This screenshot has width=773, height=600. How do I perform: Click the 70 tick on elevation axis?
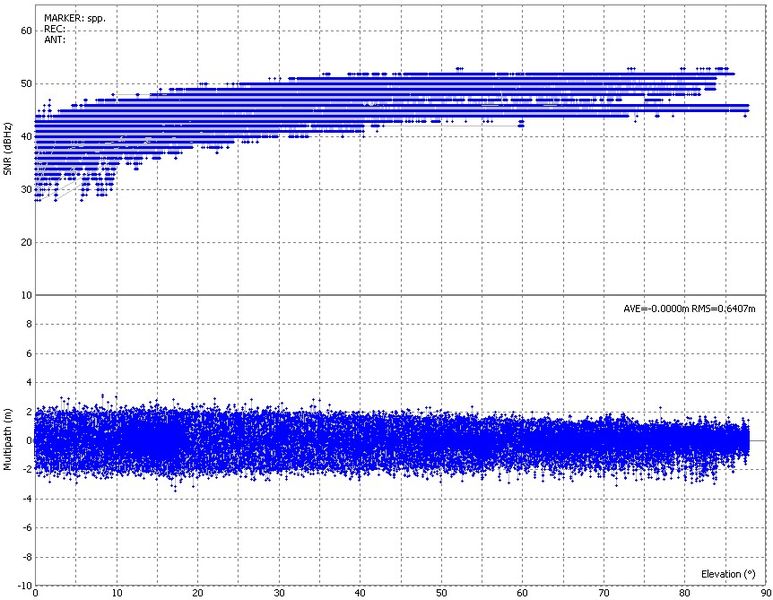point(603,593)
